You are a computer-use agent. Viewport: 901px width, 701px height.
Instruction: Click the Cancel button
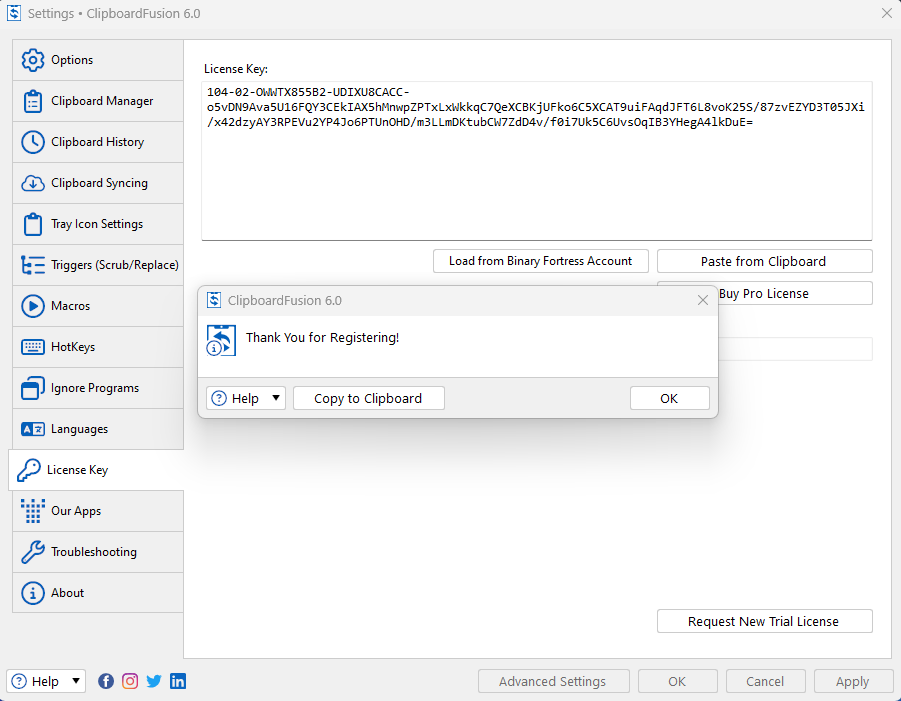(x=765, y=681)
